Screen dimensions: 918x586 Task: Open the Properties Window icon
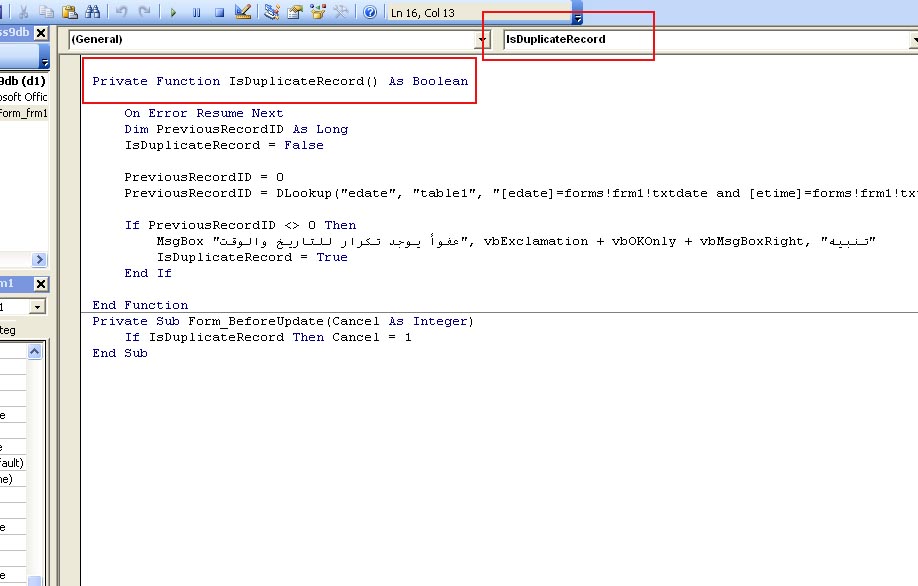[x=294, y=12]
